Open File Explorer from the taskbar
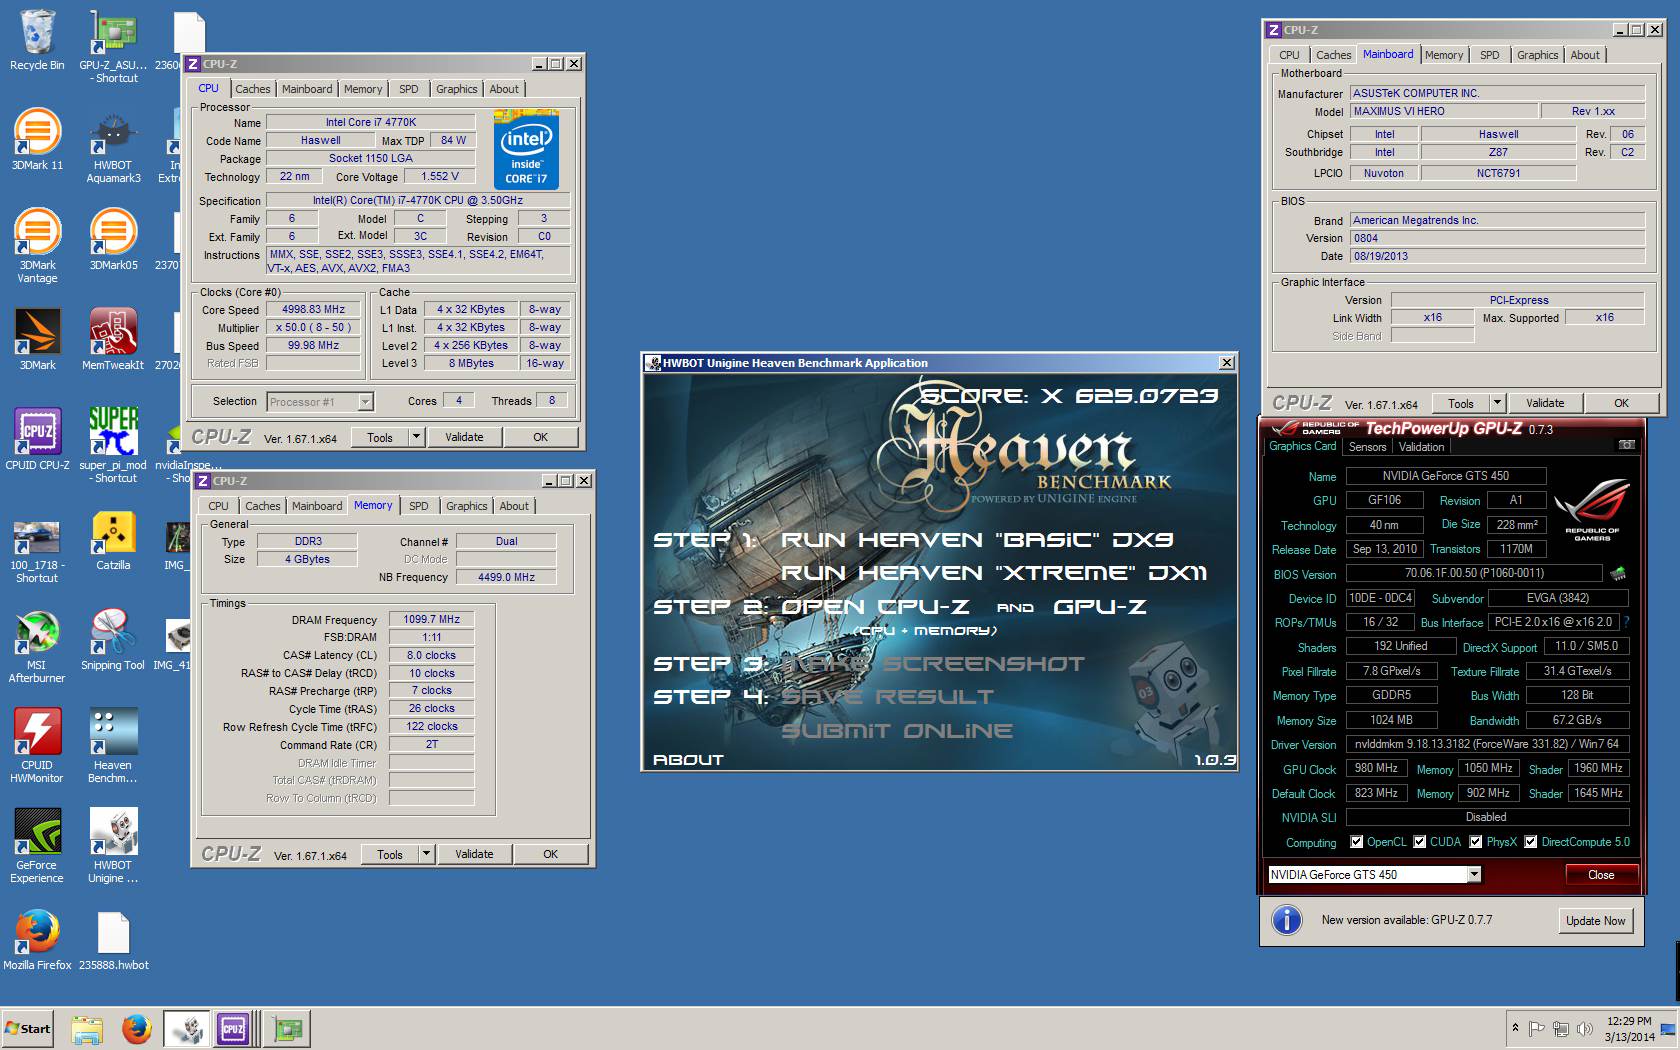Viewport: 1680px width, 1050px height. pos(87,1028)
